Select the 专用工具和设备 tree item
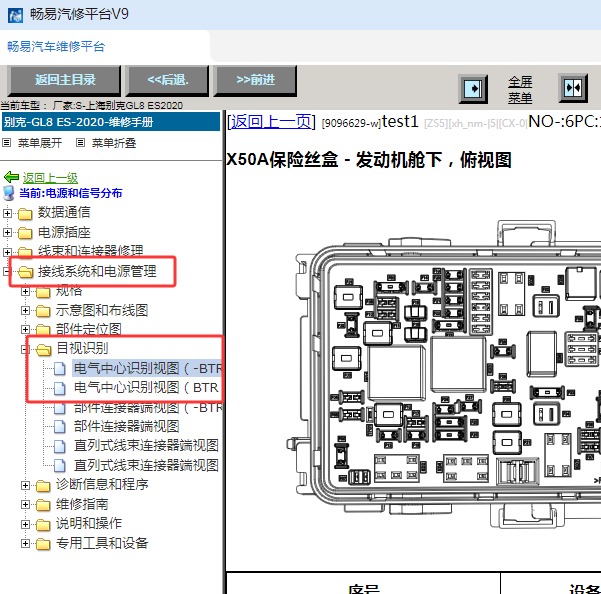This screenshot has height=594, width=601. coord(102,543)
